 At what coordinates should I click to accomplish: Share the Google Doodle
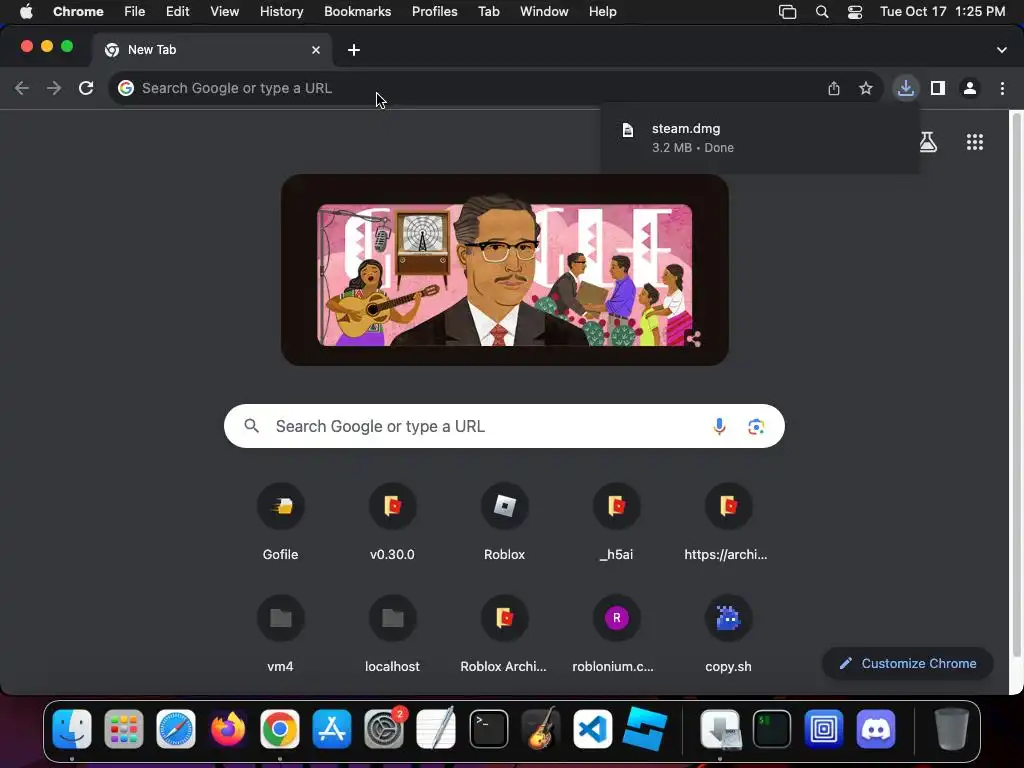(x=694, y=338)
